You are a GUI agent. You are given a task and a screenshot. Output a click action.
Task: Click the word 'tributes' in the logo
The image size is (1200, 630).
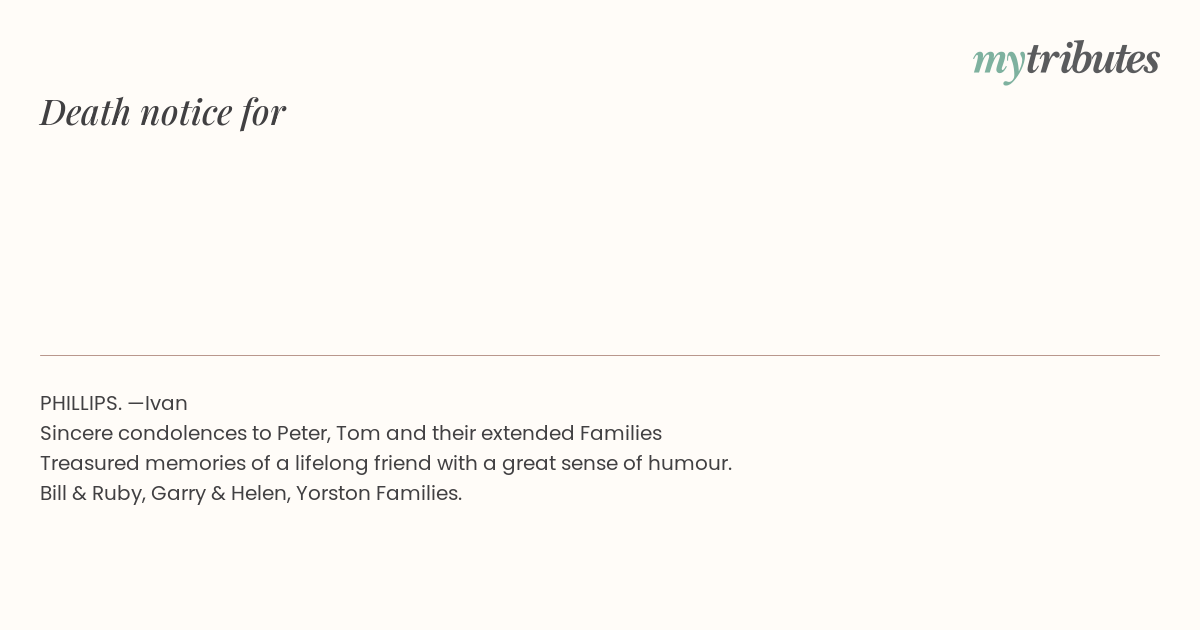tap(1093, 59)
